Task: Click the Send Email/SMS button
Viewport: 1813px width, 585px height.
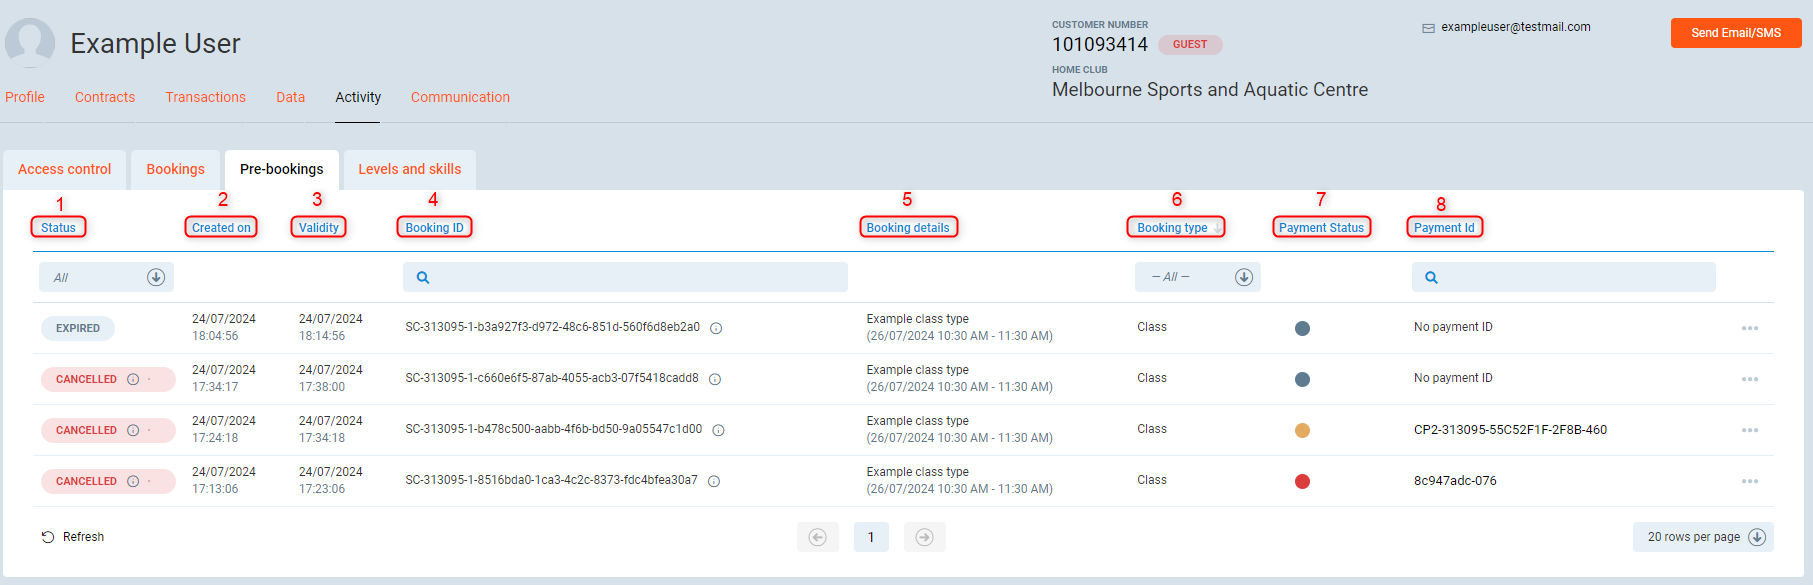Action: pyautogui.click(x=1735, y=33)
